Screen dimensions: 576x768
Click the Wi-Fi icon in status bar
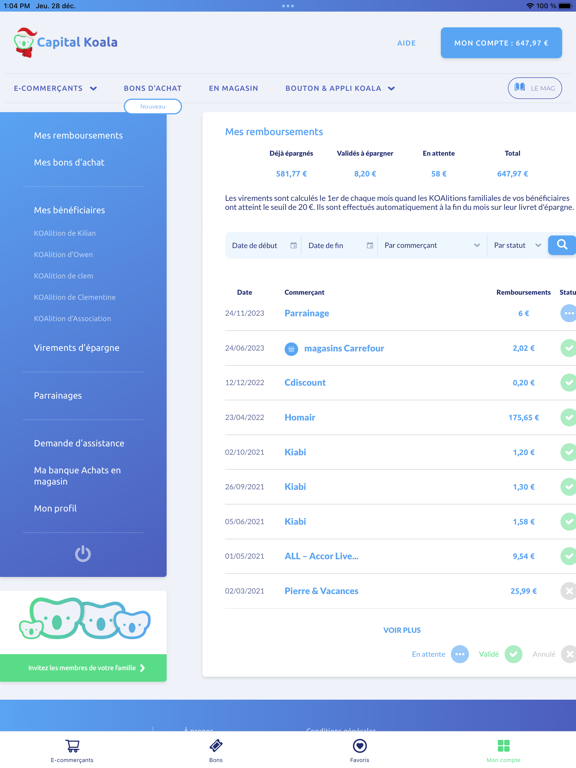click(x=530, y=6)
